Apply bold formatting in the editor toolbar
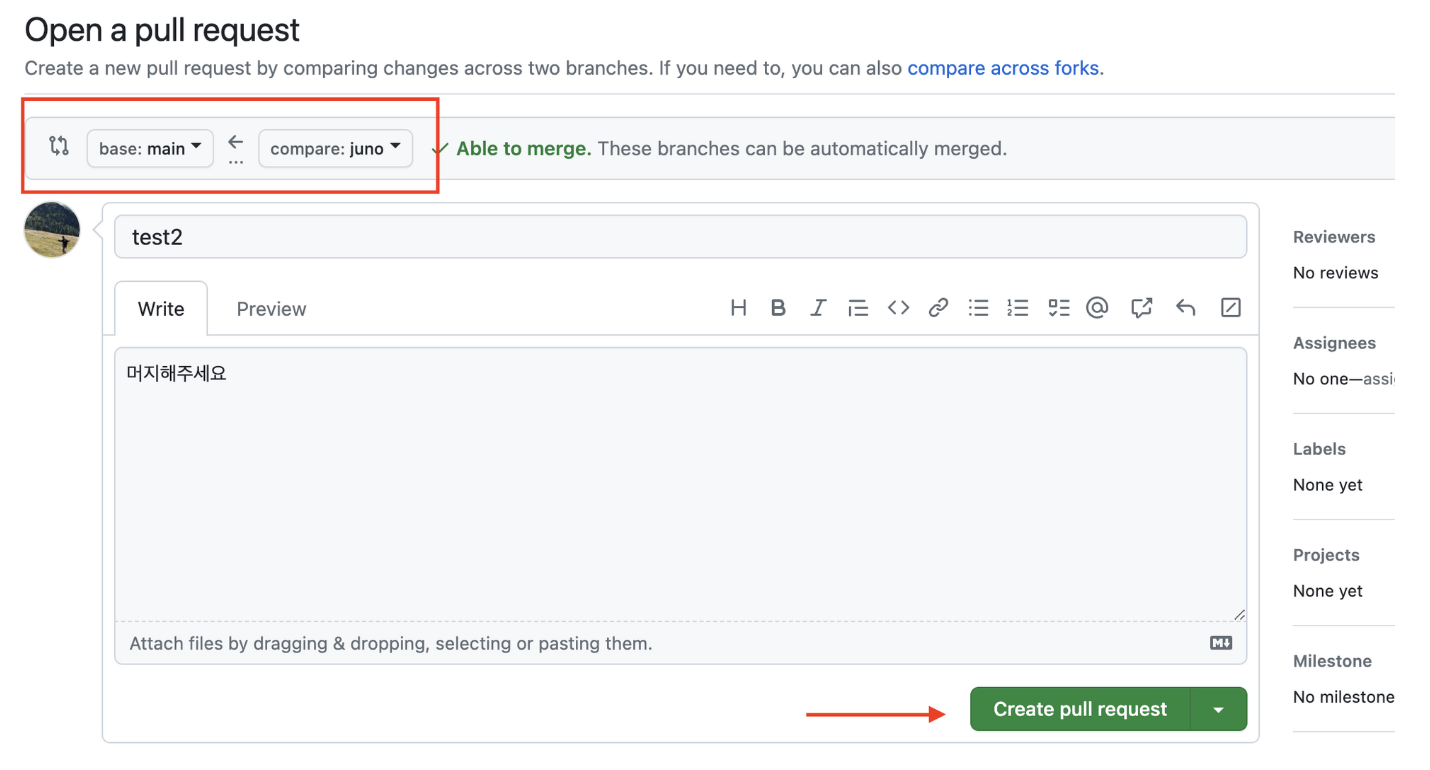Viewport: 1430px width, 770px height. click(778, 308)
